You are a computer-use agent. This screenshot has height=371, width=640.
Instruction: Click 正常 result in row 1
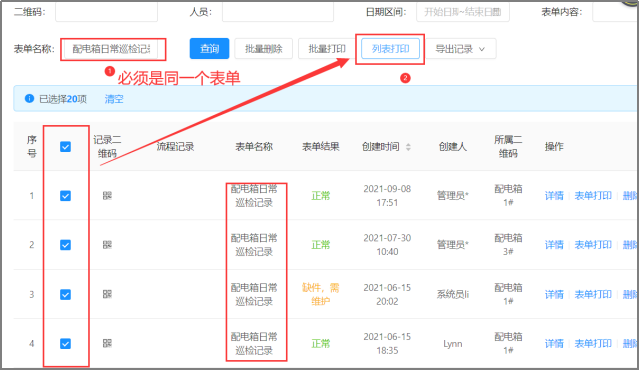(320, 196)
